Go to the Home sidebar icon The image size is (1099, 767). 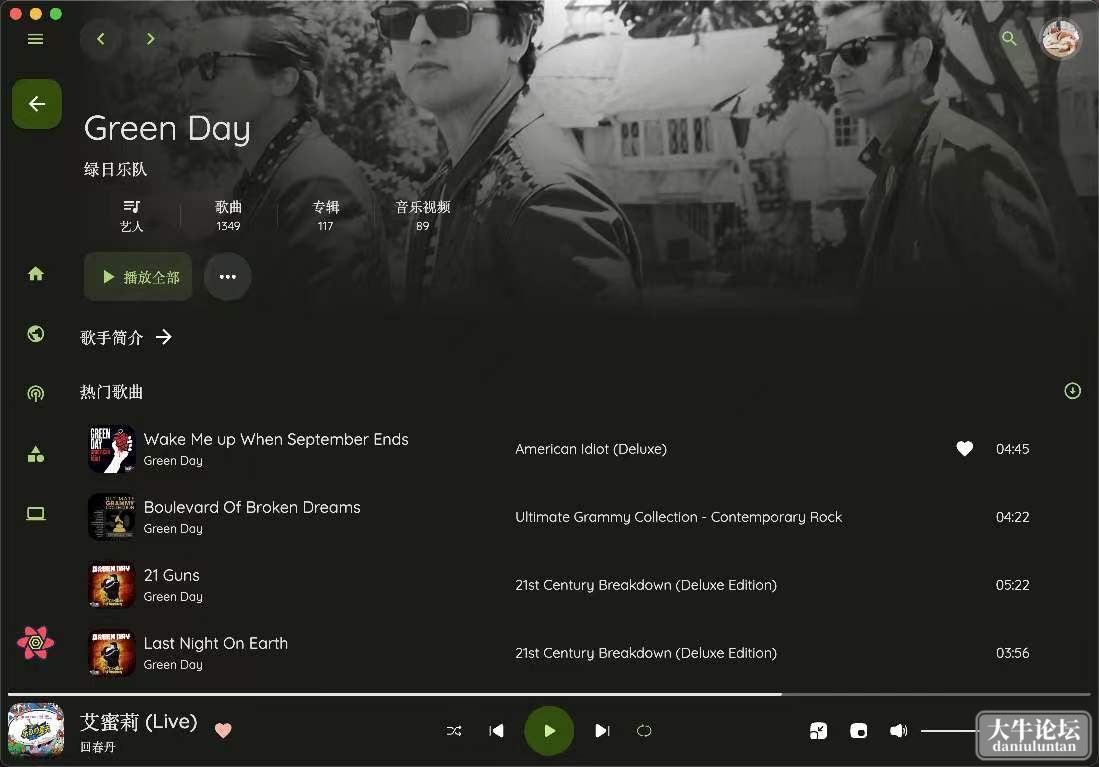(36, 273)
